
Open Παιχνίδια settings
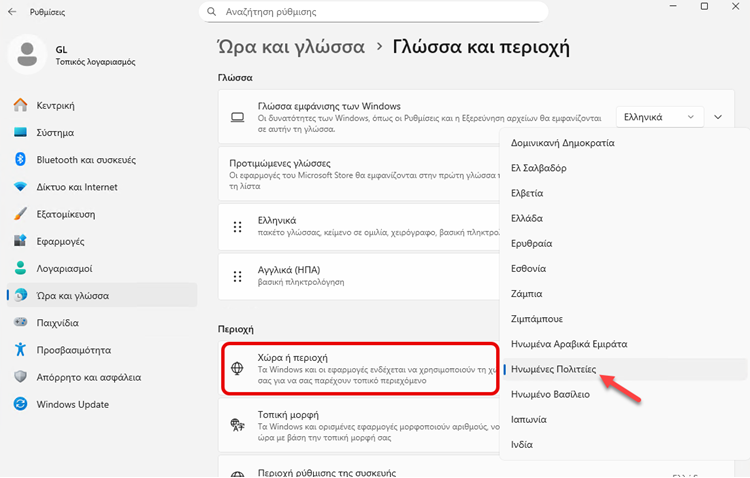pos(59,322)
